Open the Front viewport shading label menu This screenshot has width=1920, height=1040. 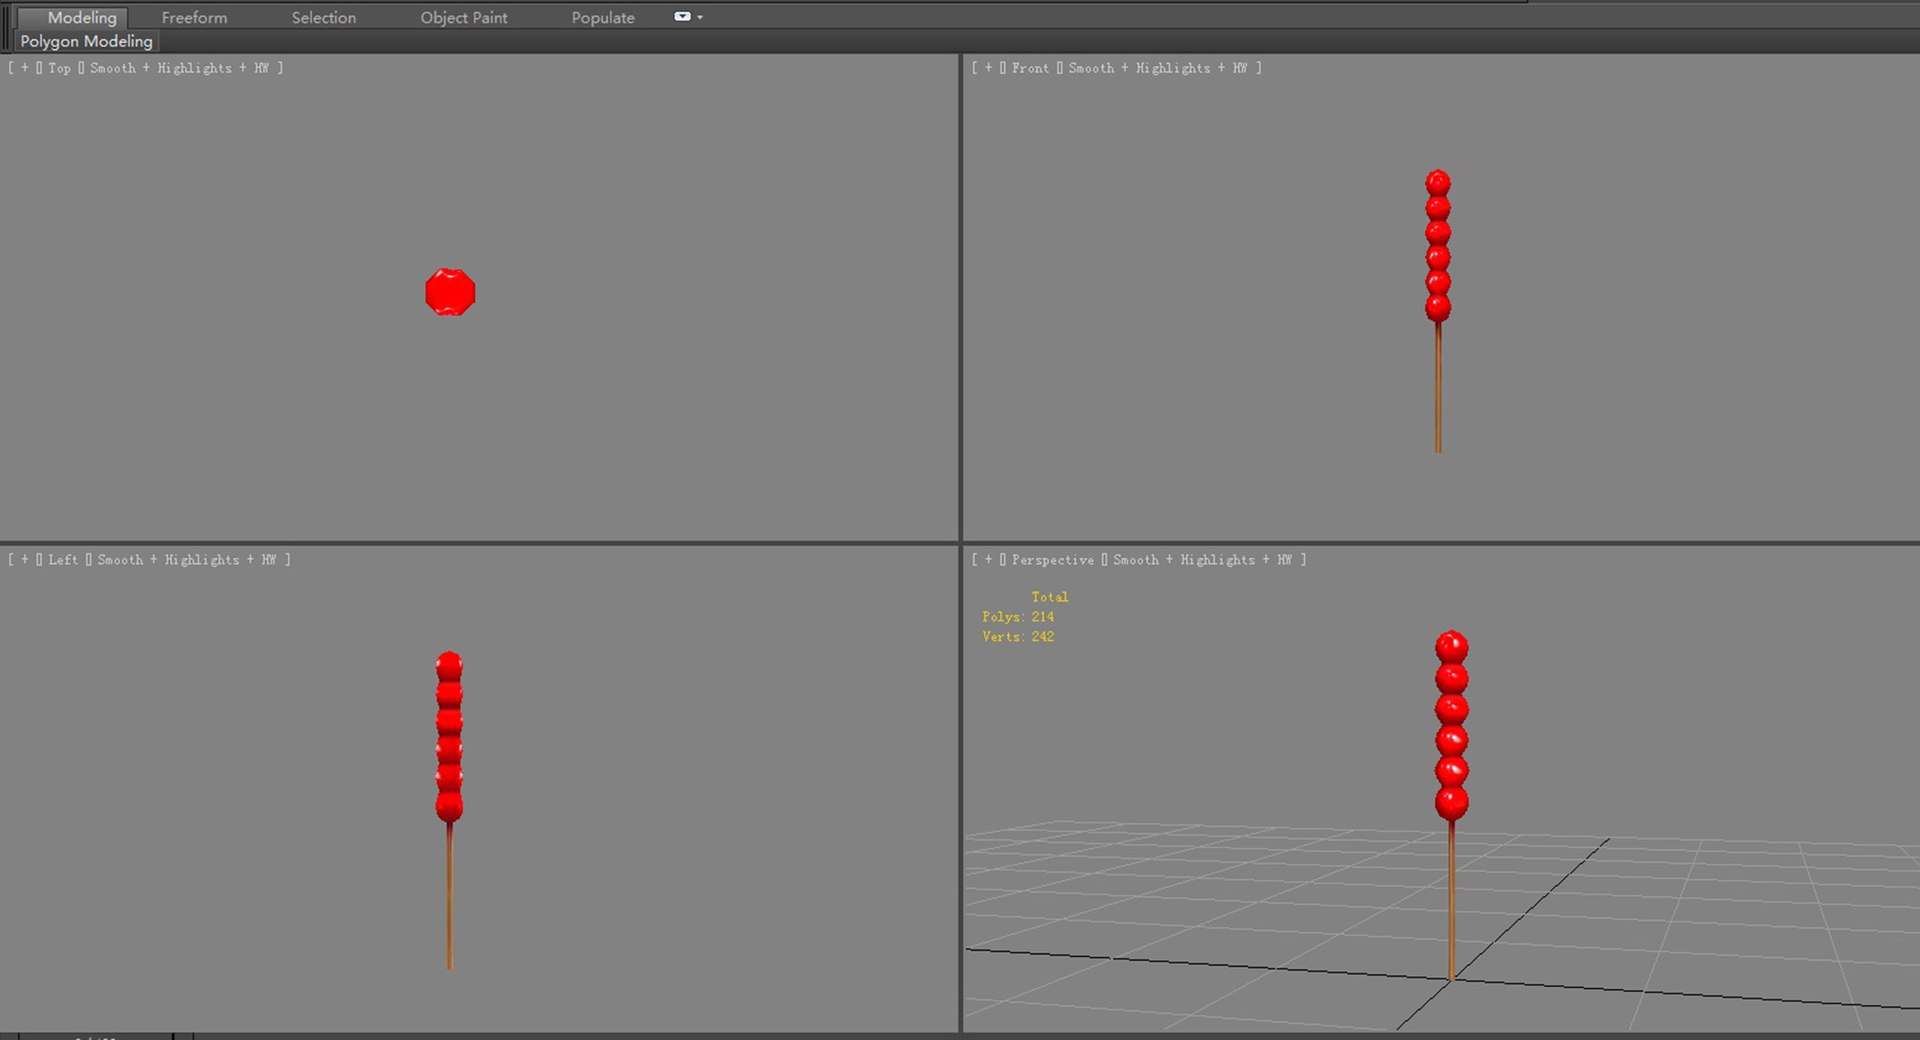1158,68
